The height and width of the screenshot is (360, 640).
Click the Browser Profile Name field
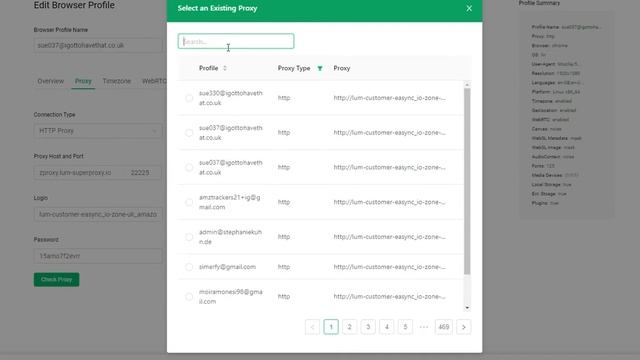(x=98, y=45)
